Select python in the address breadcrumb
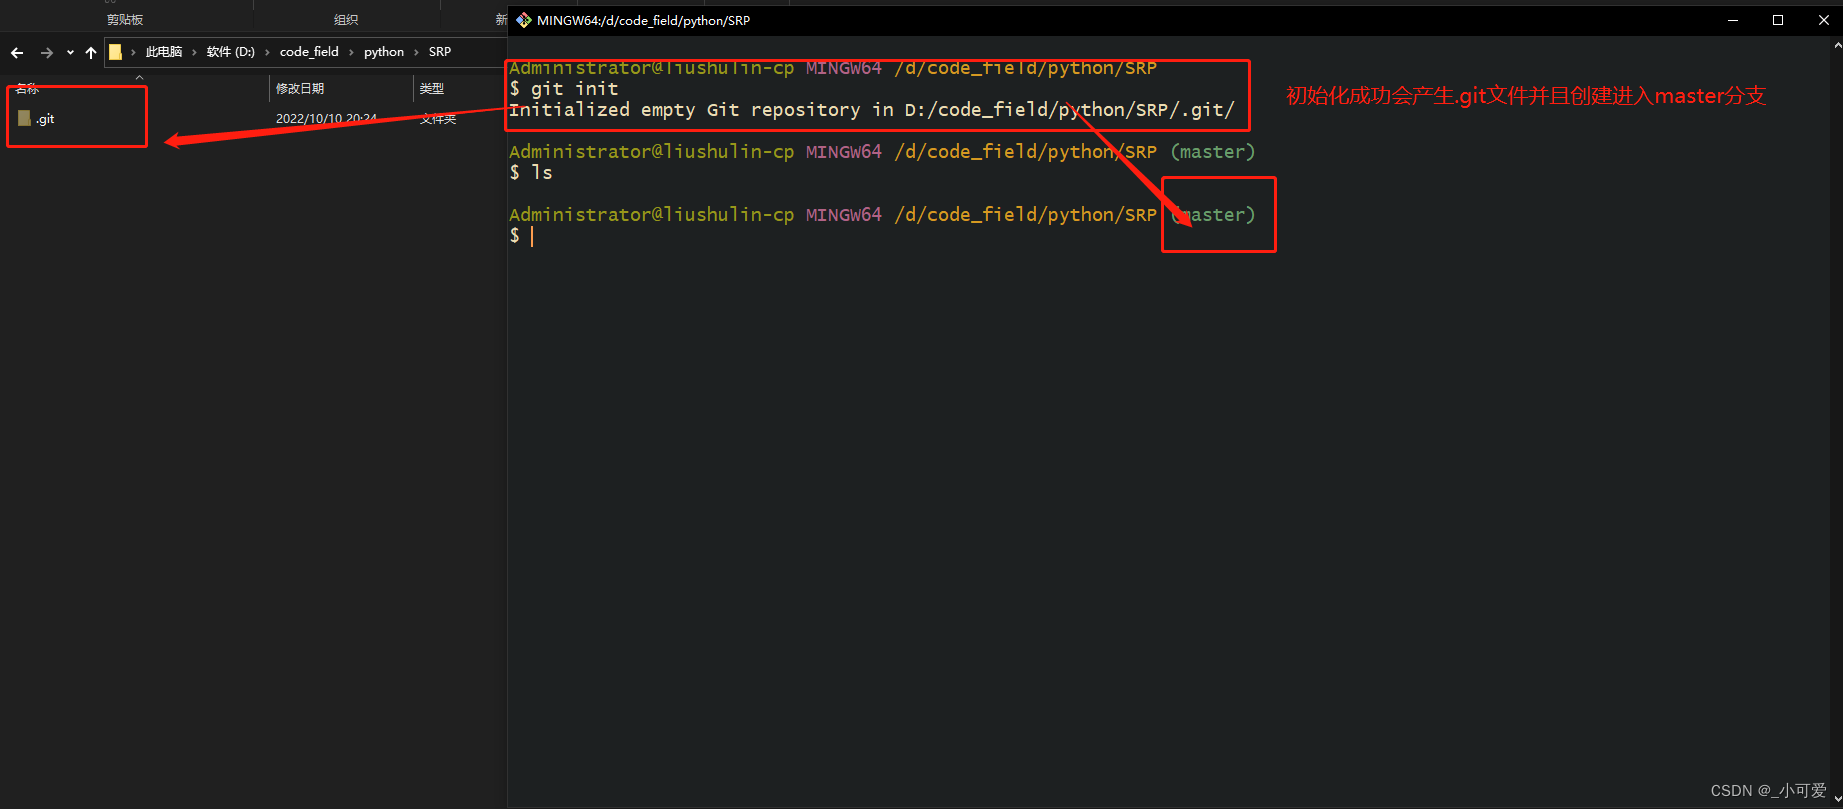The image size is (1843, 809). (x=384, y=52)
